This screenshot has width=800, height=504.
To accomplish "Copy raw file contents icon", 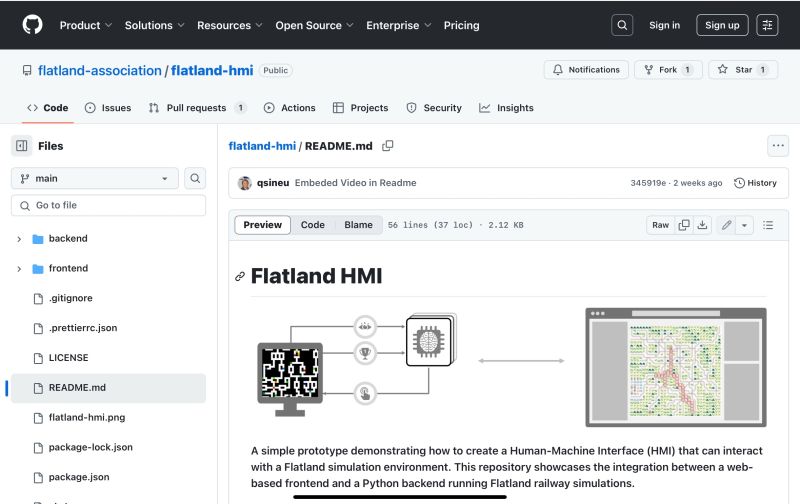I will click(684, 225).
